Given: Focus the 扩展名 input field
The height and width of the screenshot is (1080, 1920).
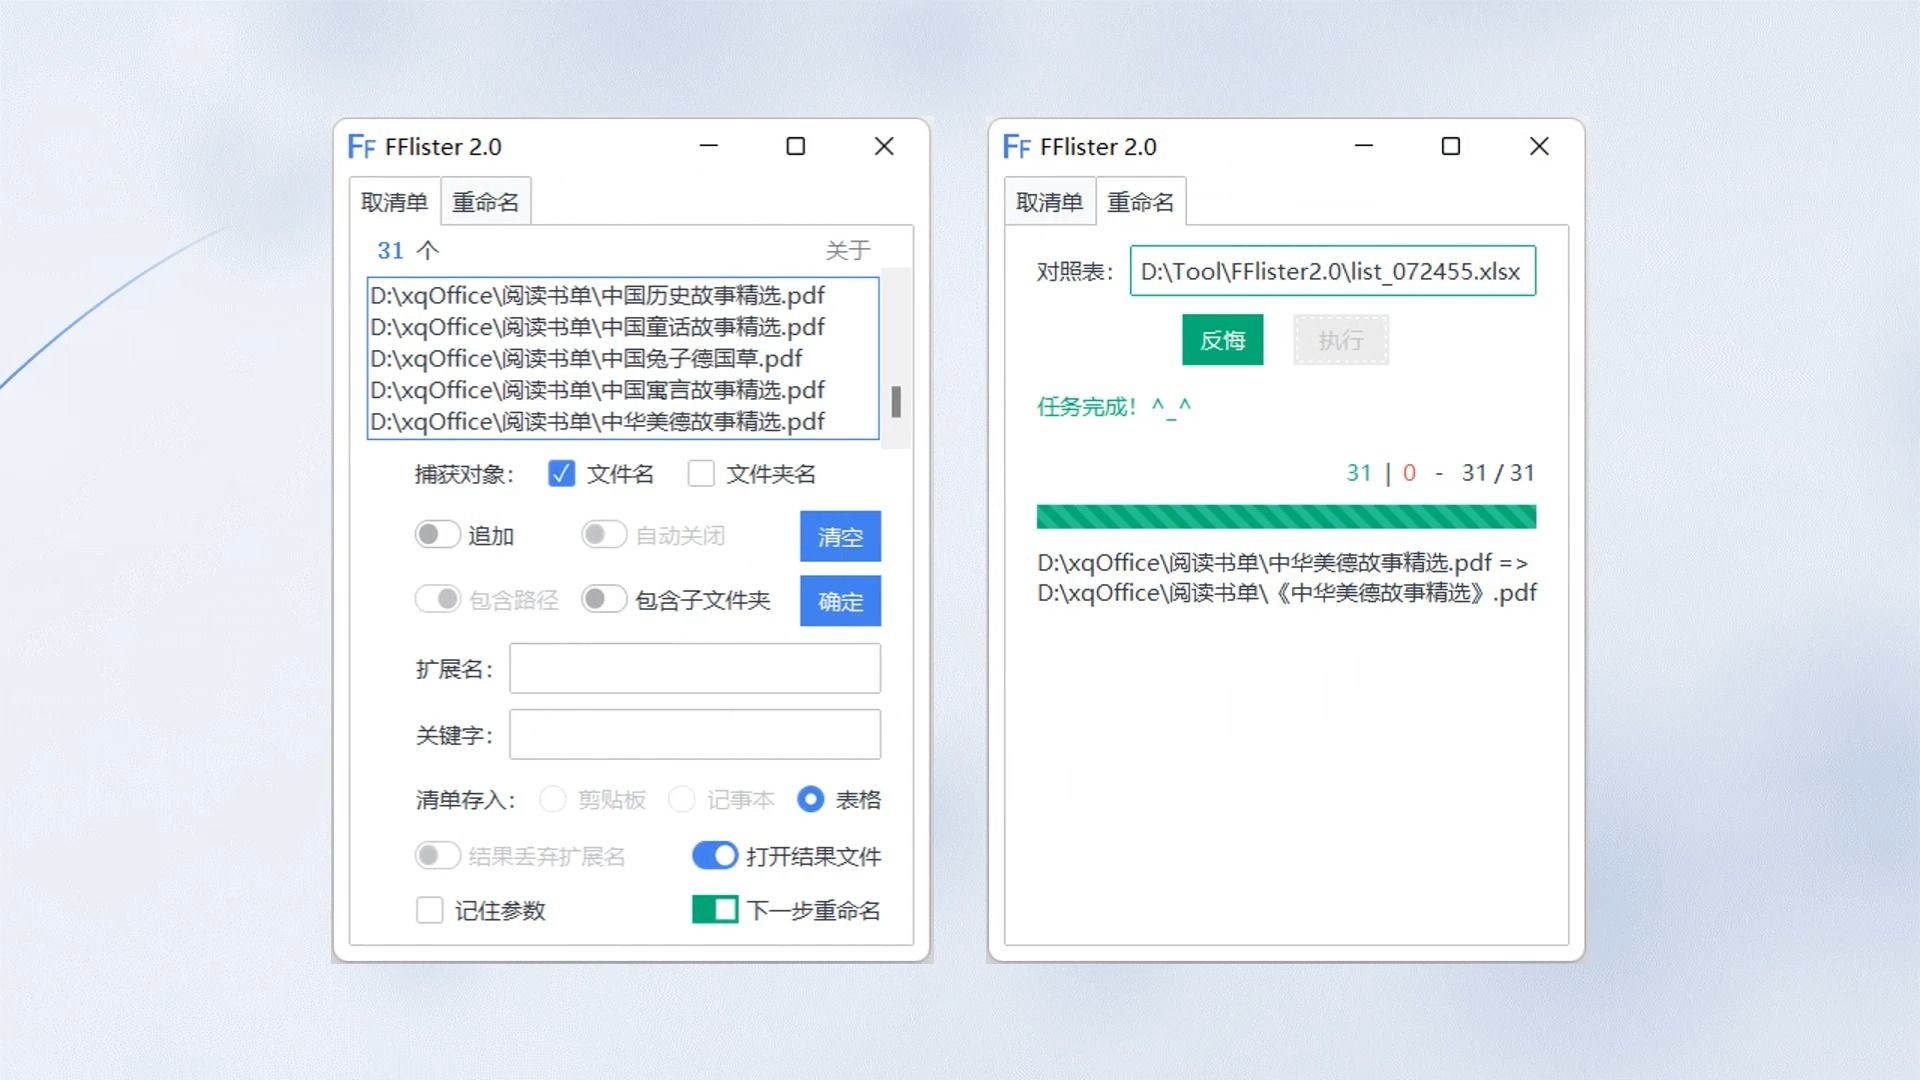Looking at the screenshot, I should [695, 668].
